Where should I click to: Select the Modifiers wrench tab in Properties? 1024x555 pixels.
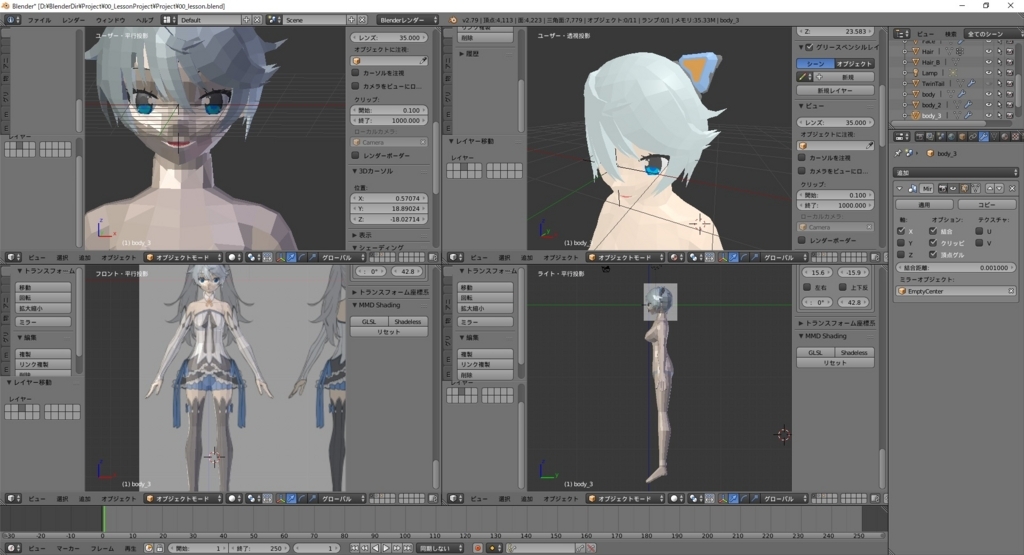click(x=984, y=137)
